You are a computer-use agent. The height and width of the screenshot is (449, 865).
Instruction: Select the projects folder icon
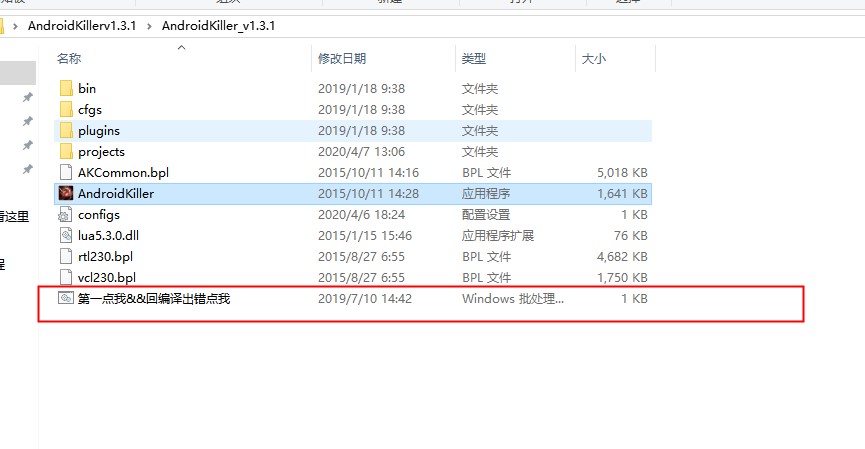[66, 151]
